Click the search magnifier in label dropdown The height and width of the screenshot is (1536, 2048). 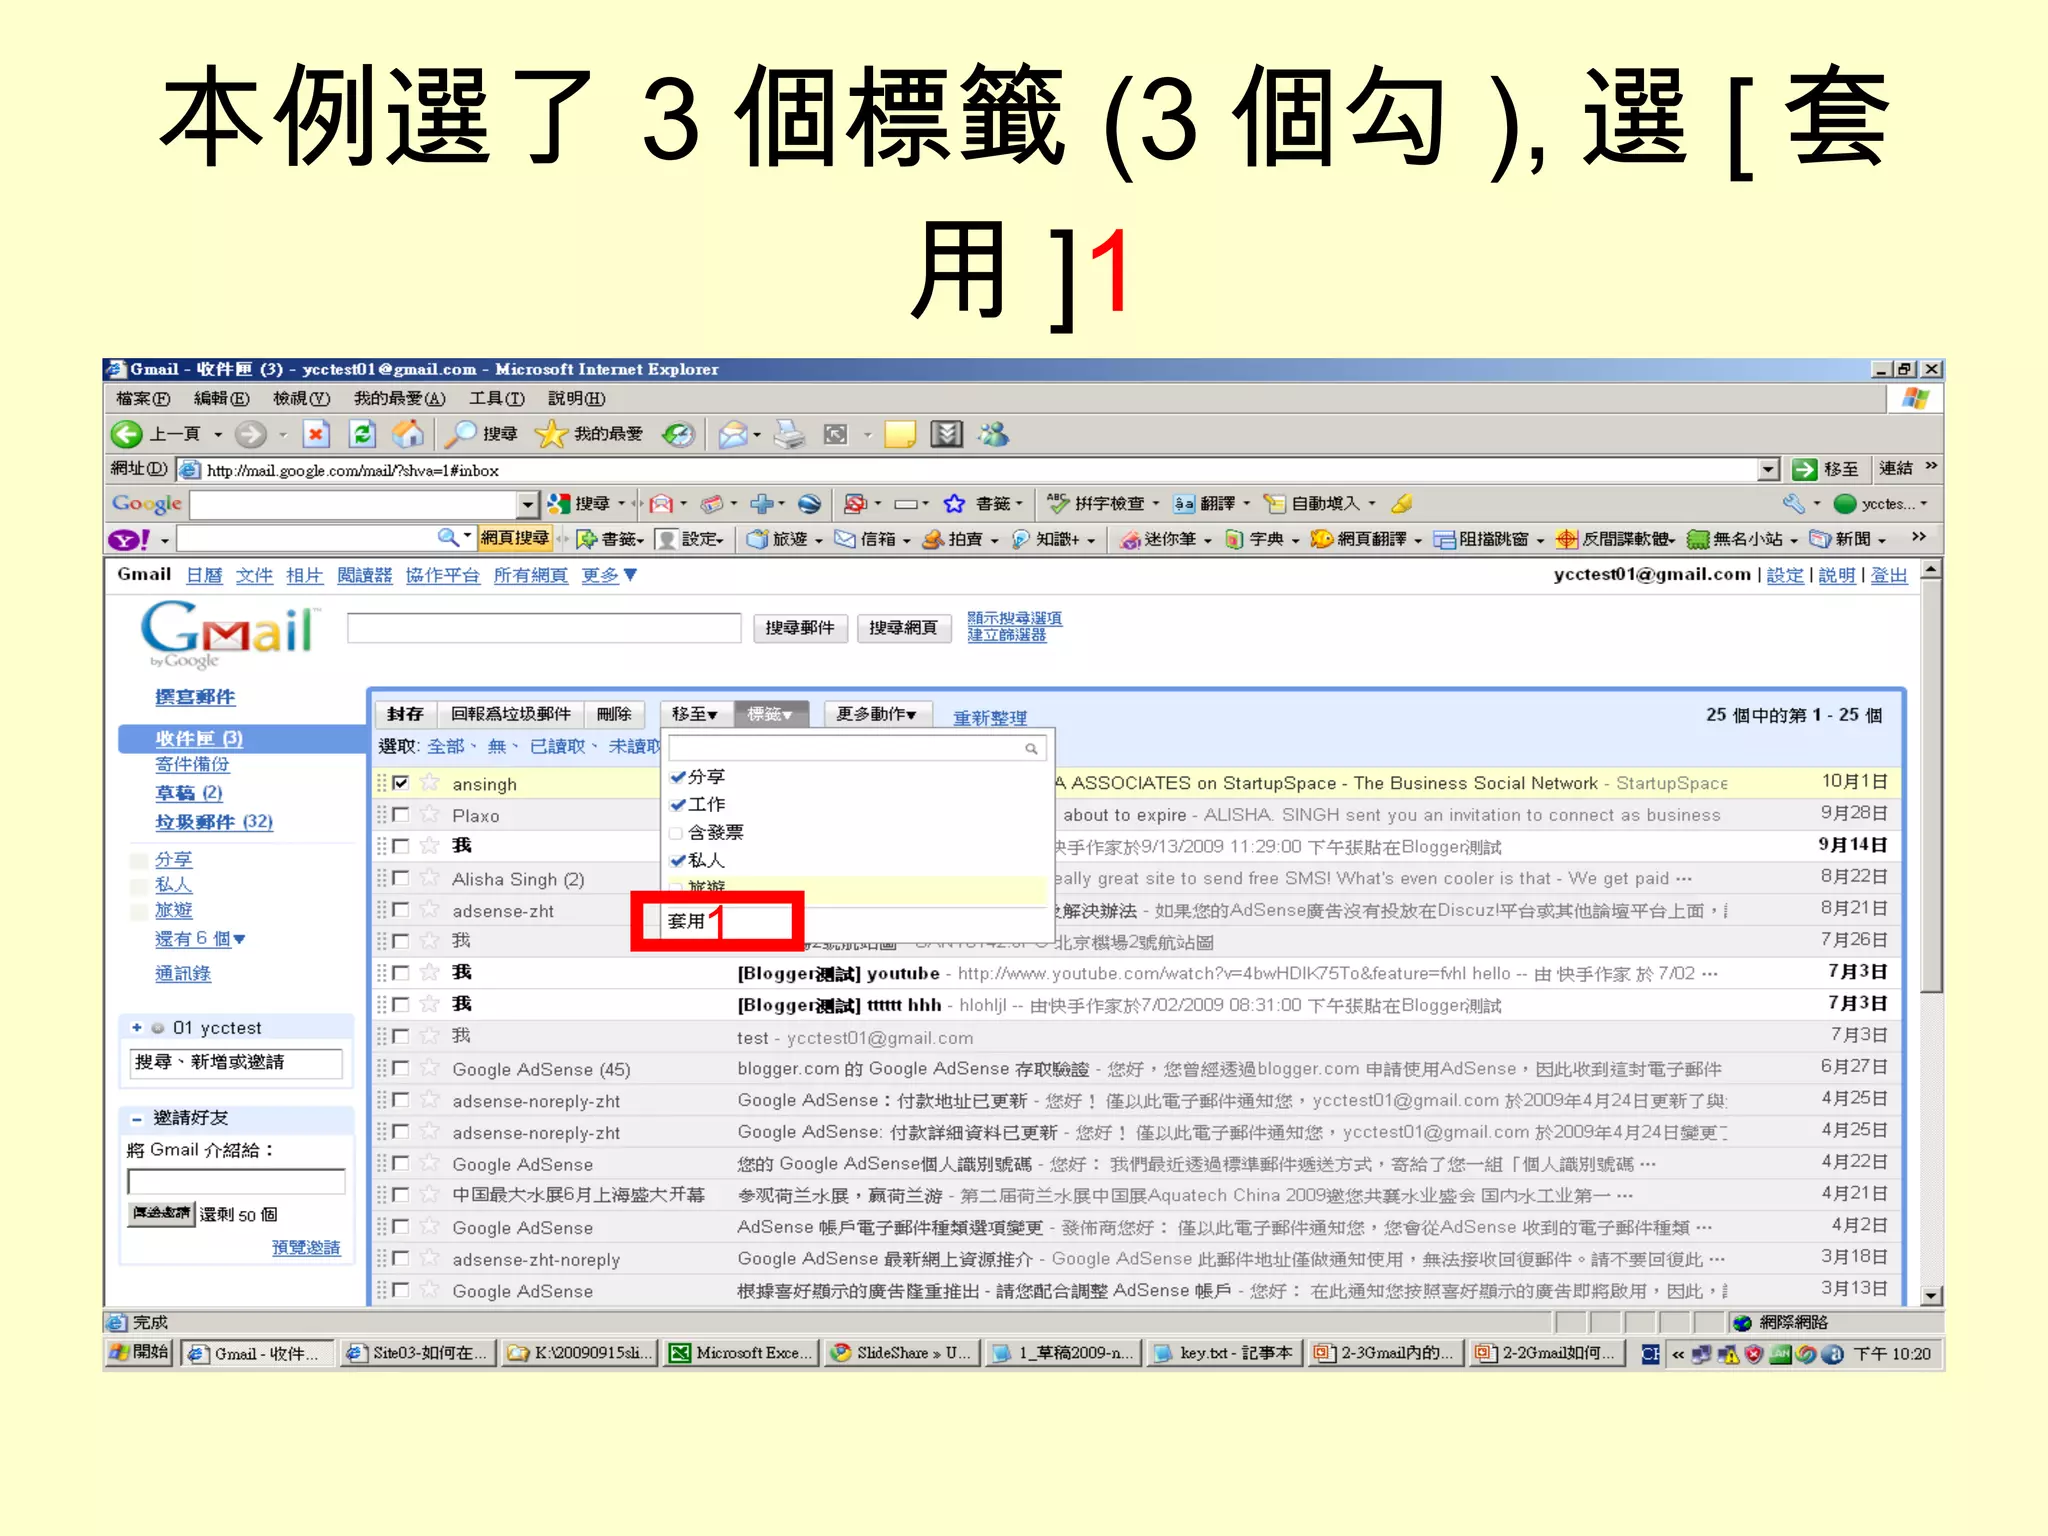(x=1031, y=748)
